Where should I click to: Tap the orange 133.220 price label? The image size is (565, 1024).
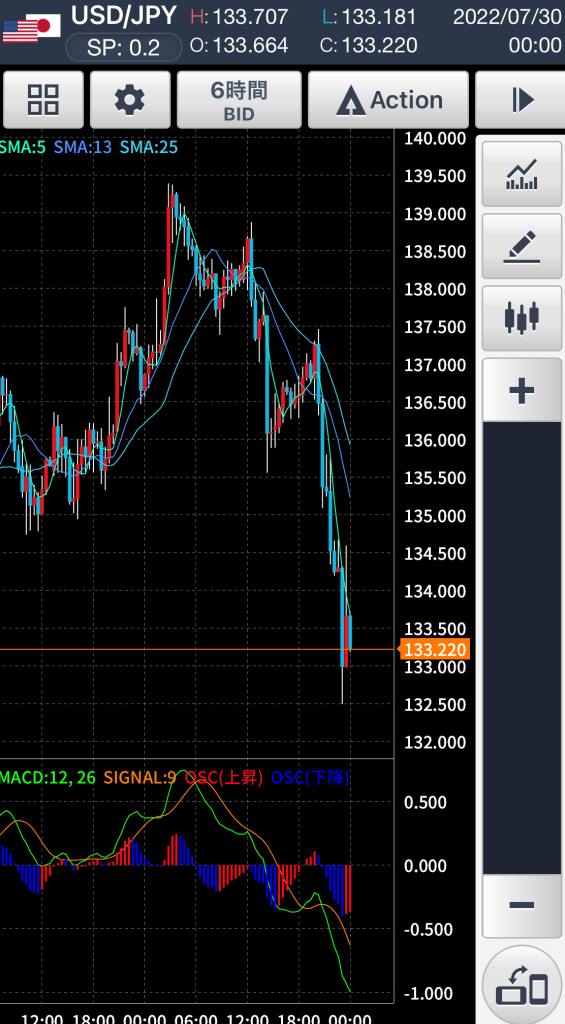pos(435,649)
